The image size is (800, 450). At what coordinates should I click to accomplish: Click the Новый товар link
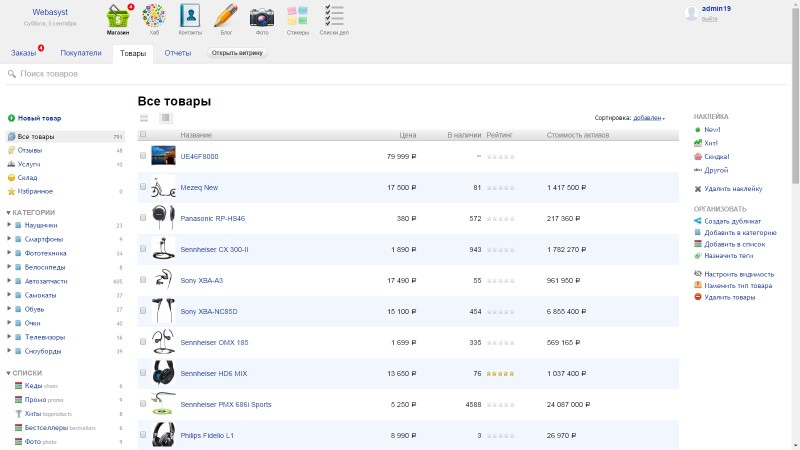(39, 118)
